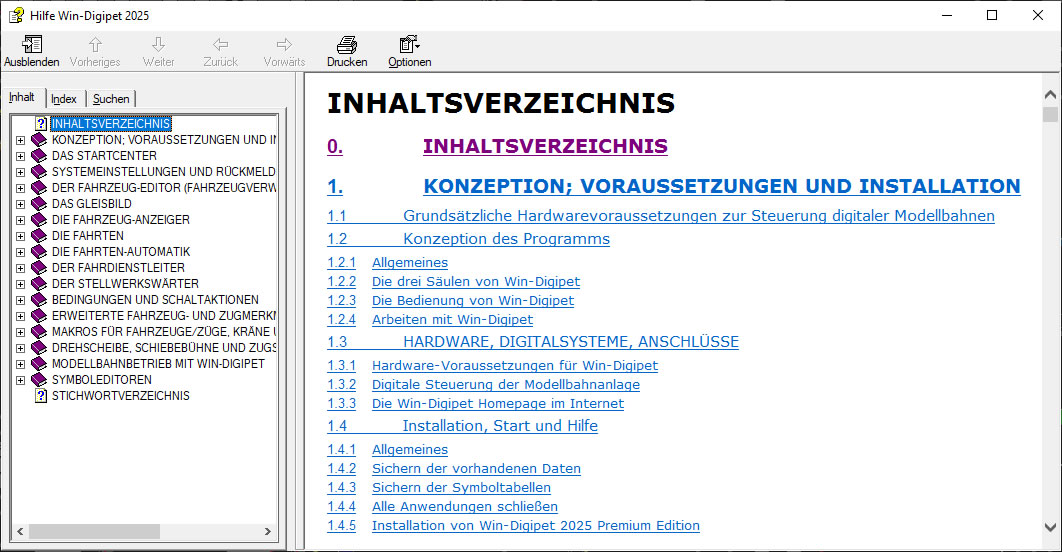Viewport: 1062px width, 552px height.
Task: Click the Drucken printer icon
Action: click(346, 45)
